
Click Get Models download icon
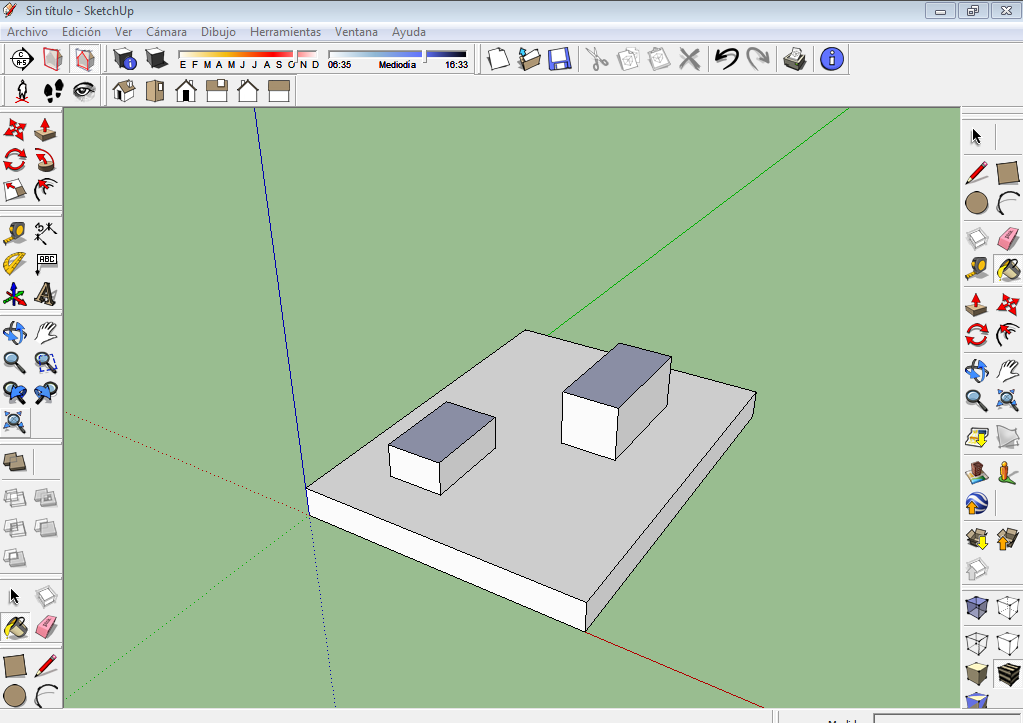click(x=977, y=539)
